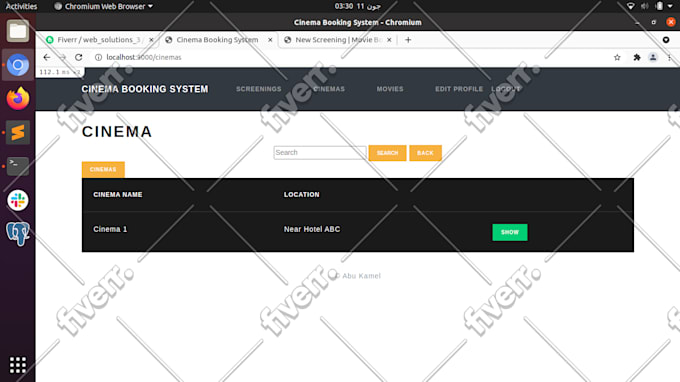Click the Wi-Fi status icon
The width and height of the screenshot is (680, 382).
[631, 6]
